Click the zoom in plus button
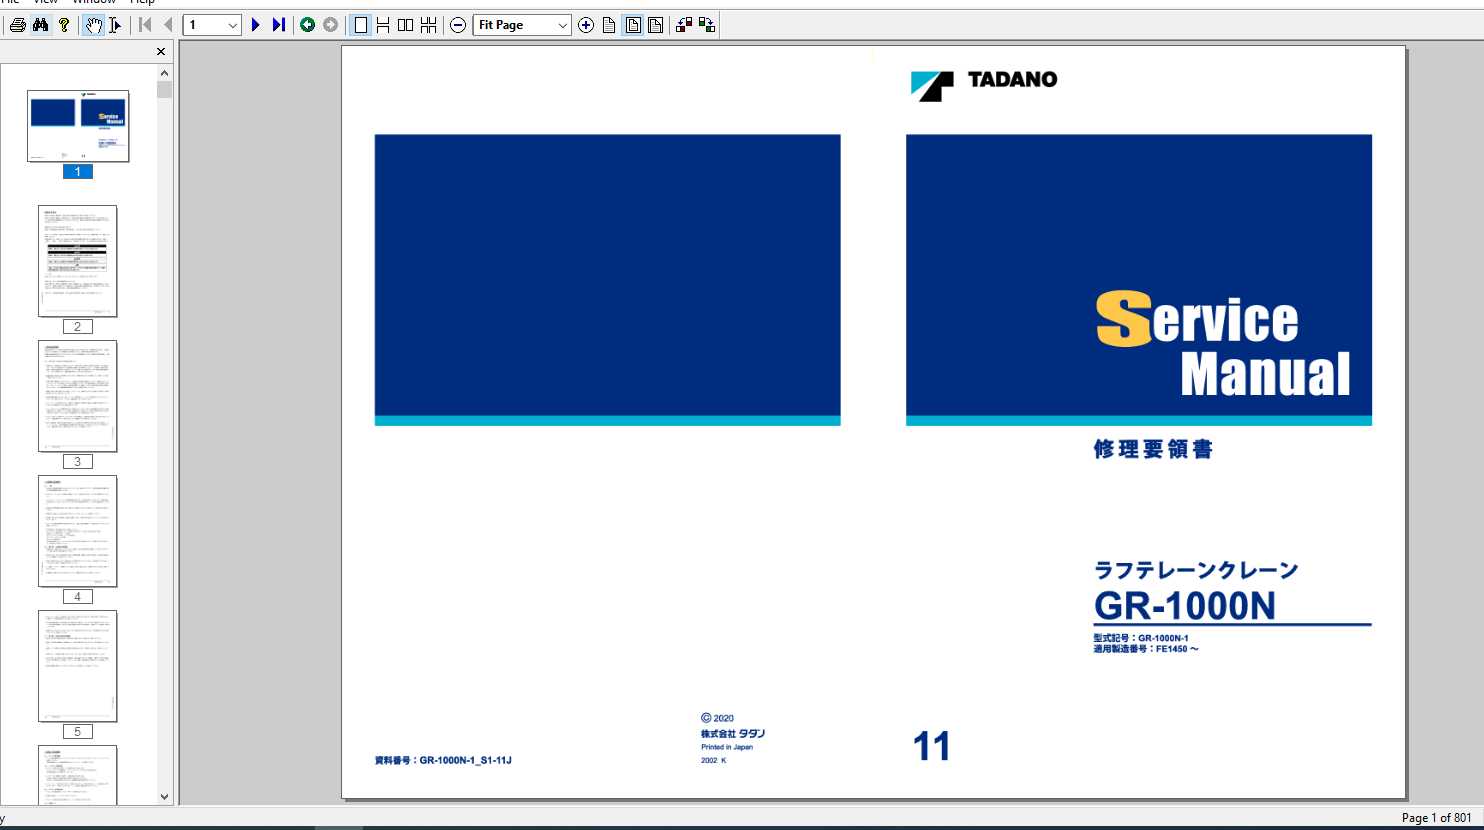Screen dimensions: 1484x830 point(586,25)
